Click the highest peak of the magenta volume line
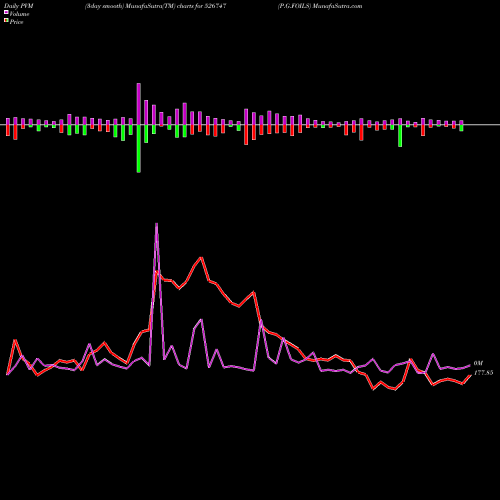Screen dimensions: 500x500 tap(157, 224)
